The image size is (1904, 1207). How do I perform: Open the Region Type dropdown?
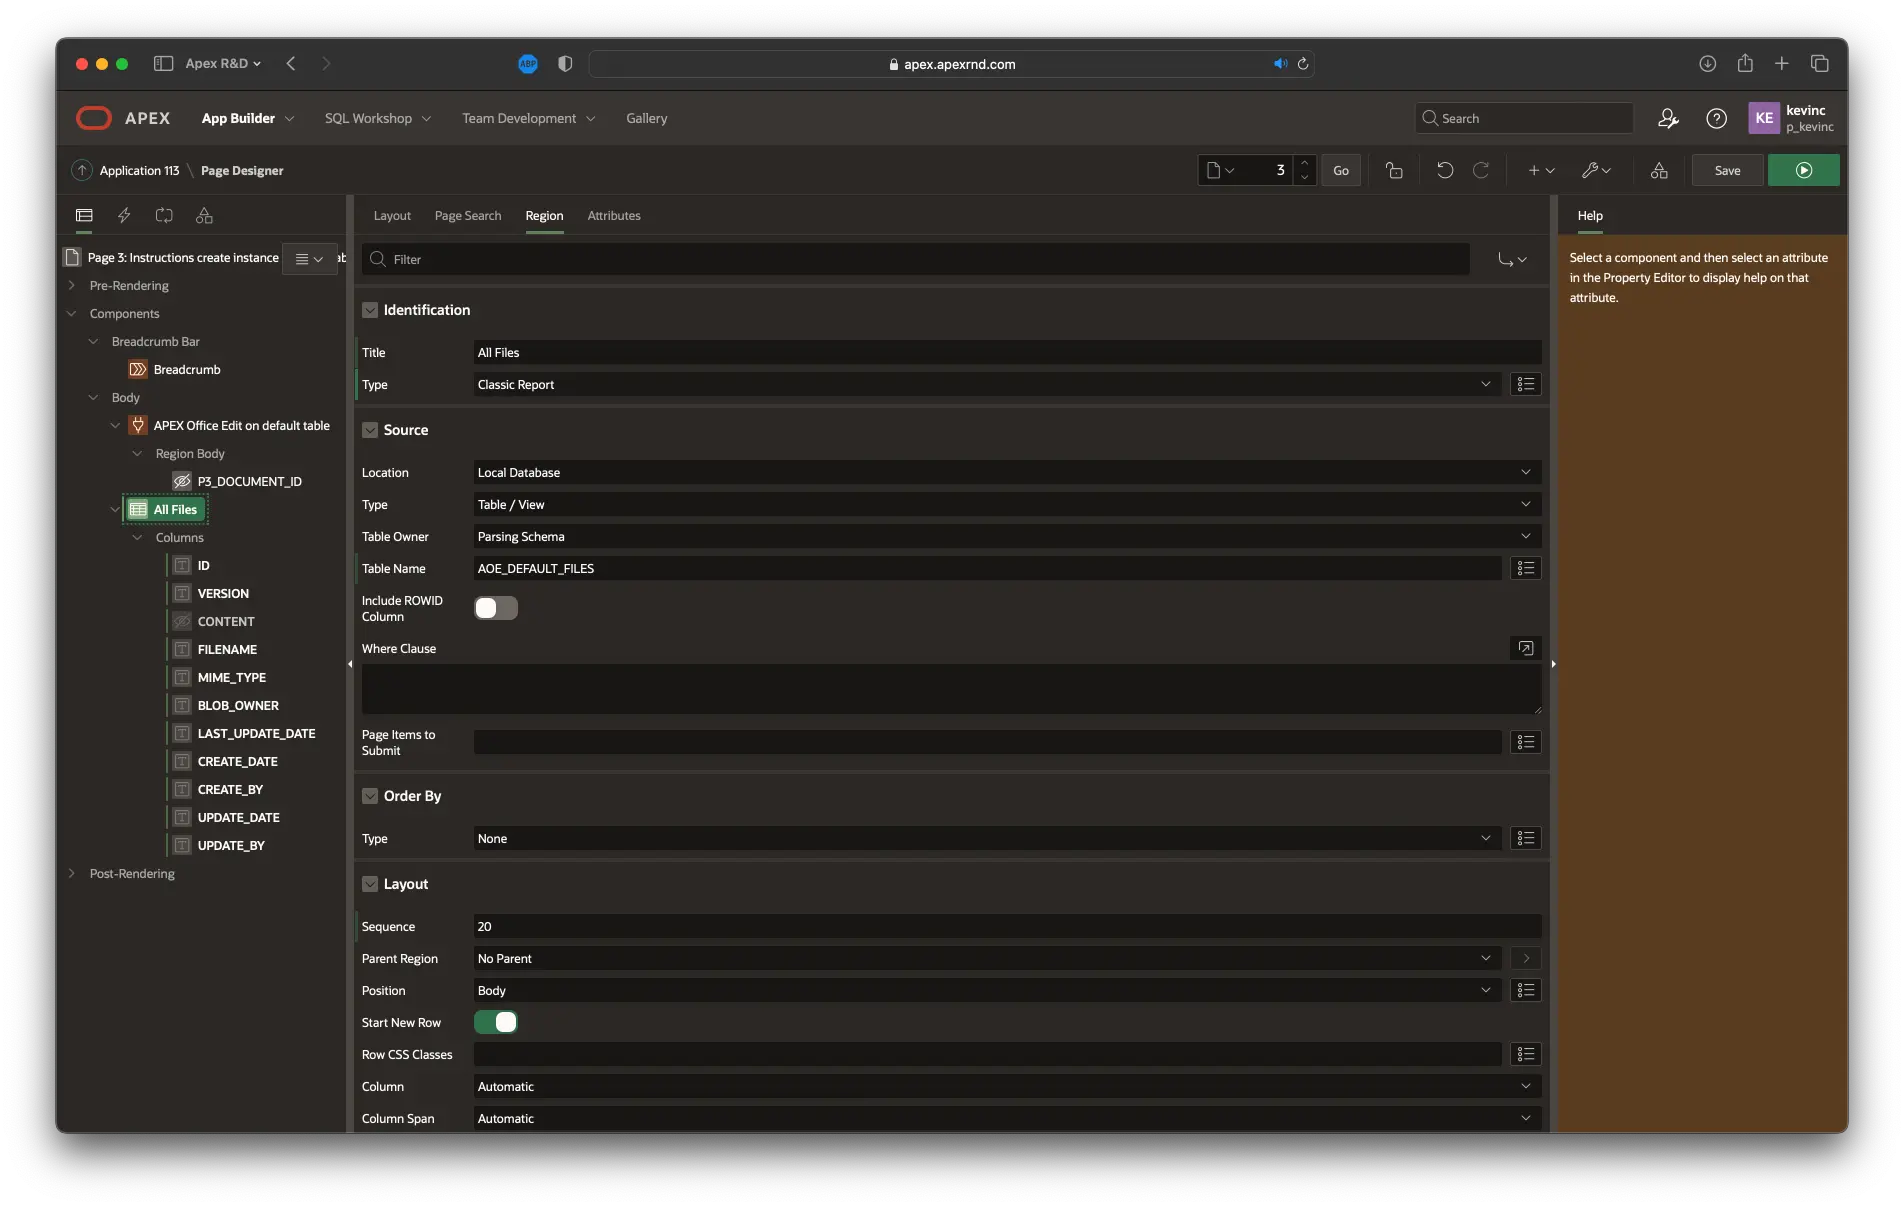coord(987,384)
